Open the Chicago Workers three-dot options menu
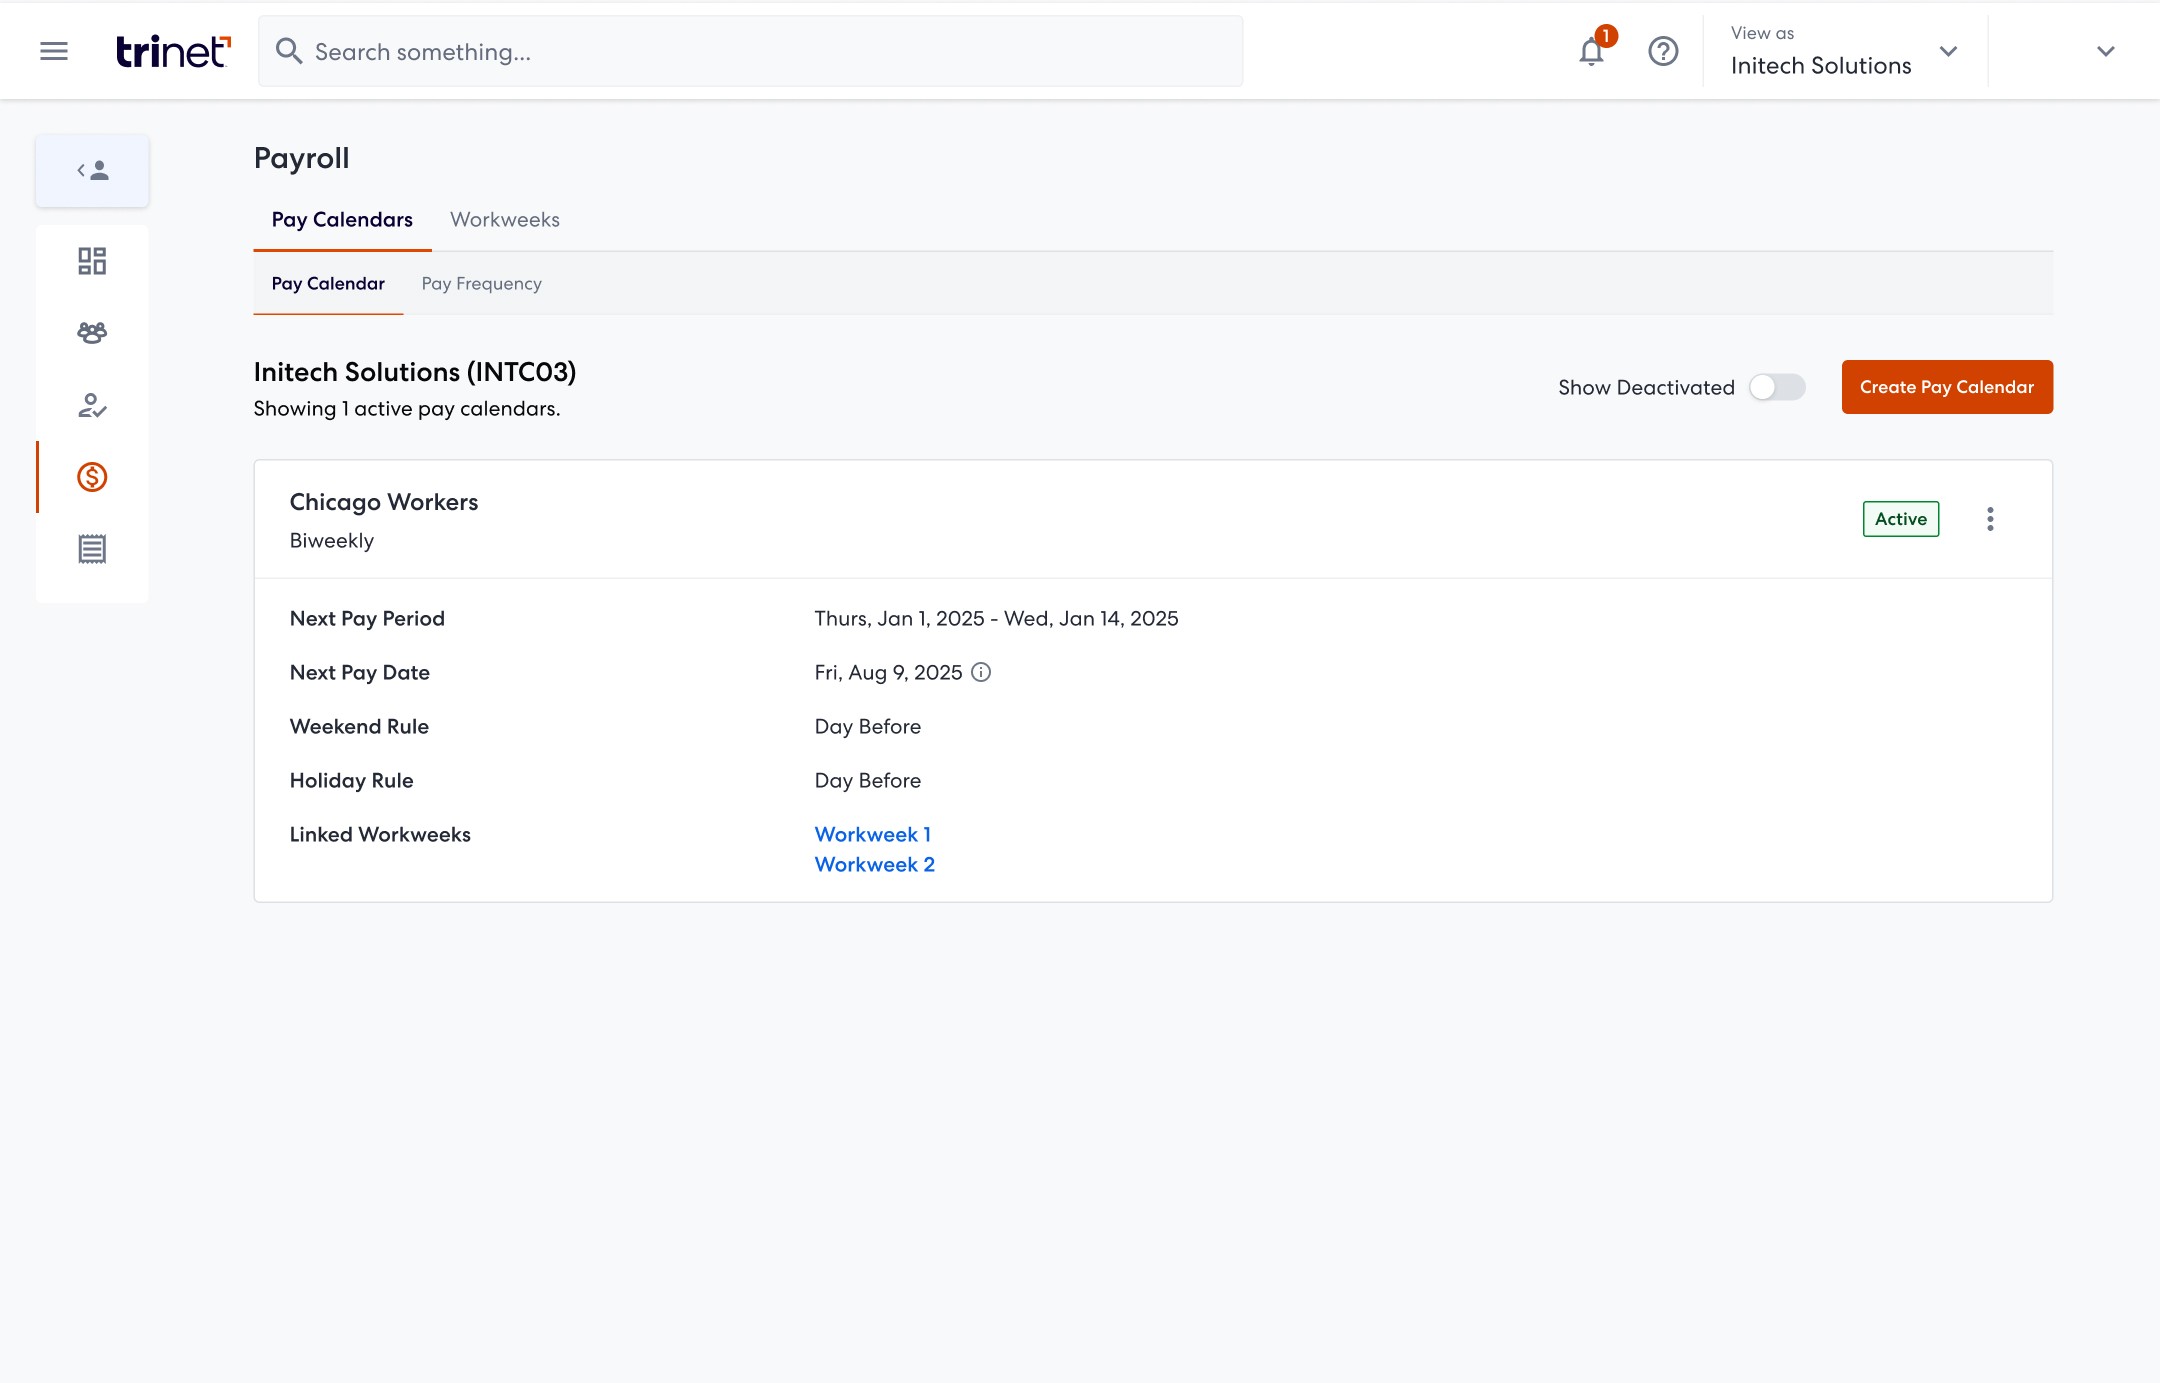 [1990, 519]
